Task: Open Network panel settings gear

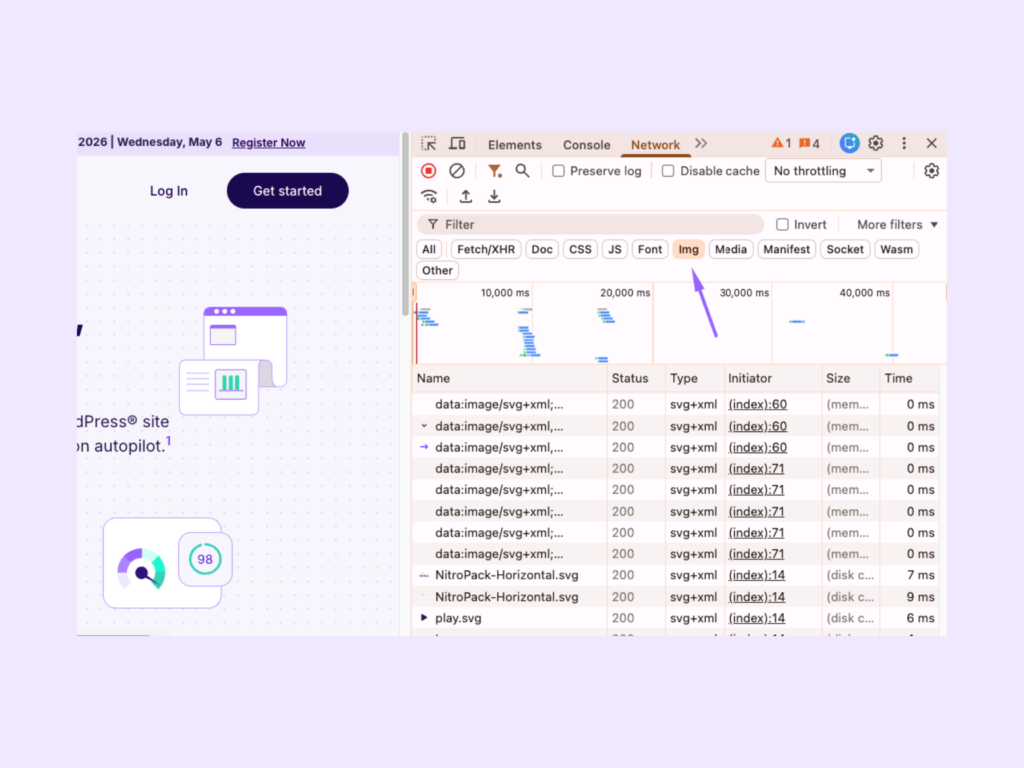Action: coord(931,171)
